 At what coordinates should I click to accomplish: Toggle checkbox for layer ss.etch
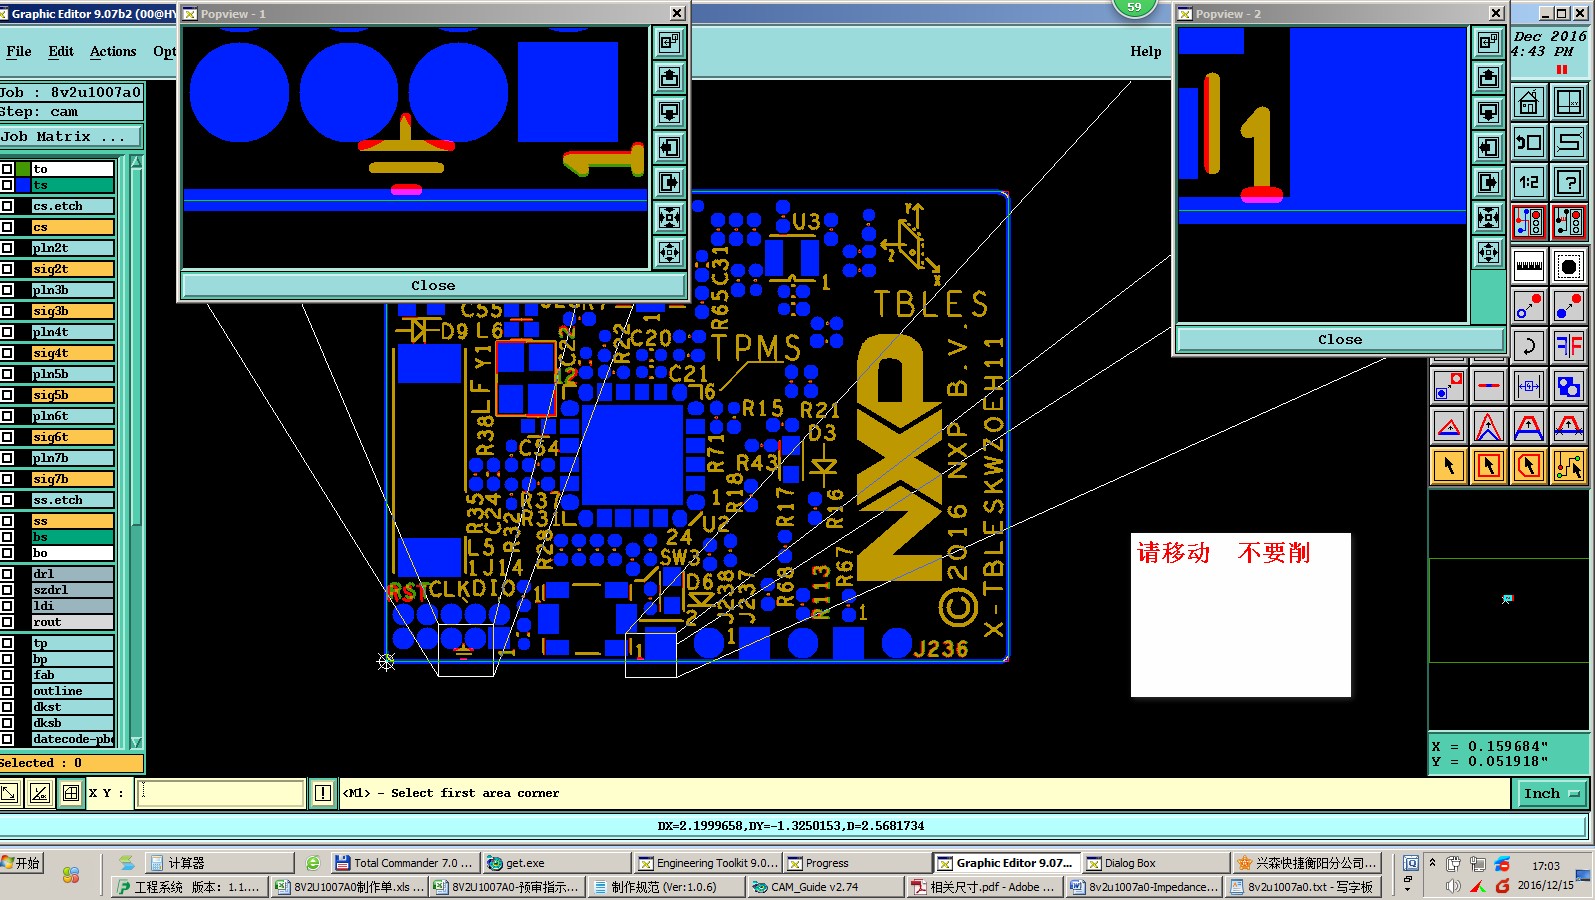(x=7, y=500)
